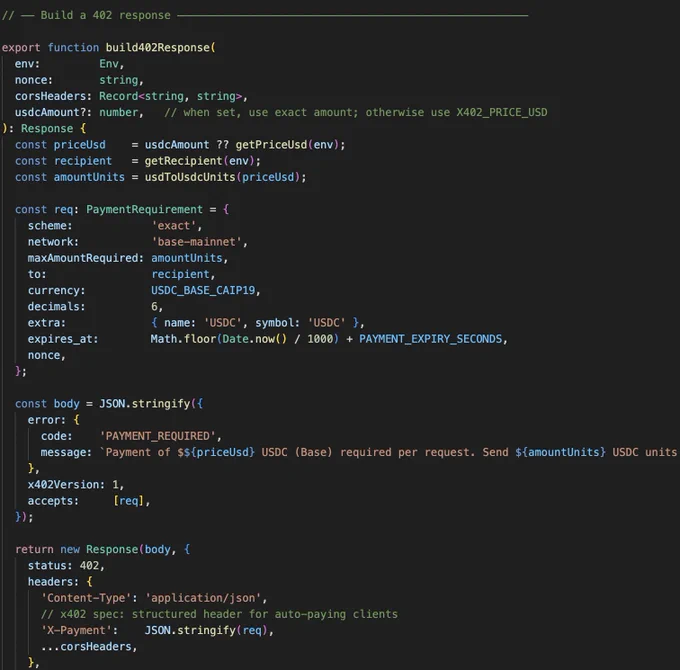Screen dimensions: 680x670
Task: Click the string value 'exact'
Action: pyautogui.click(x=174, y=226)
